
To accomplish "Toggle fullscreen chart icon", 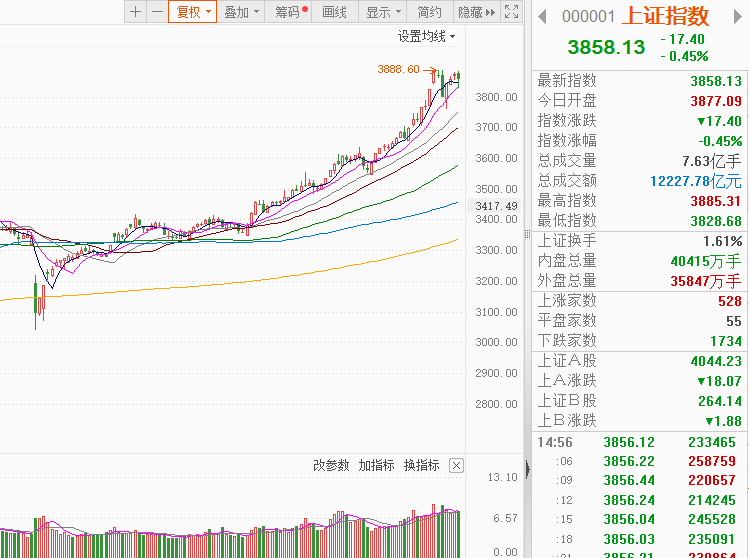I will pos(511,11).
